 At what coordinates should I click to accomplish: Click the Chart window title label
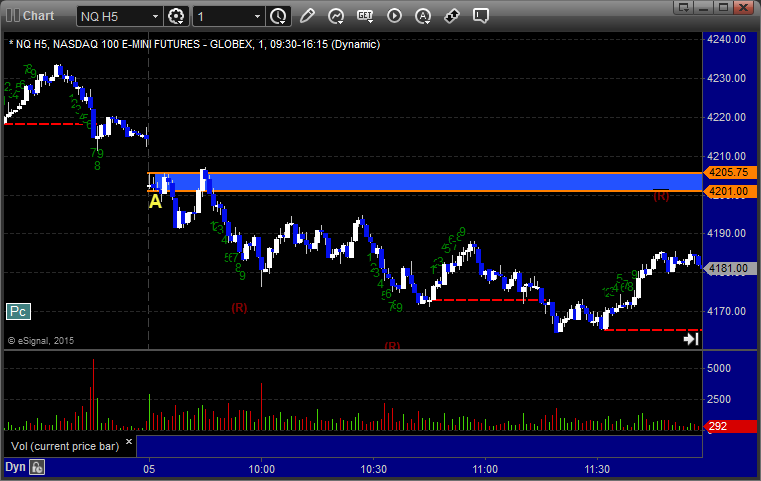pos(38,16)
